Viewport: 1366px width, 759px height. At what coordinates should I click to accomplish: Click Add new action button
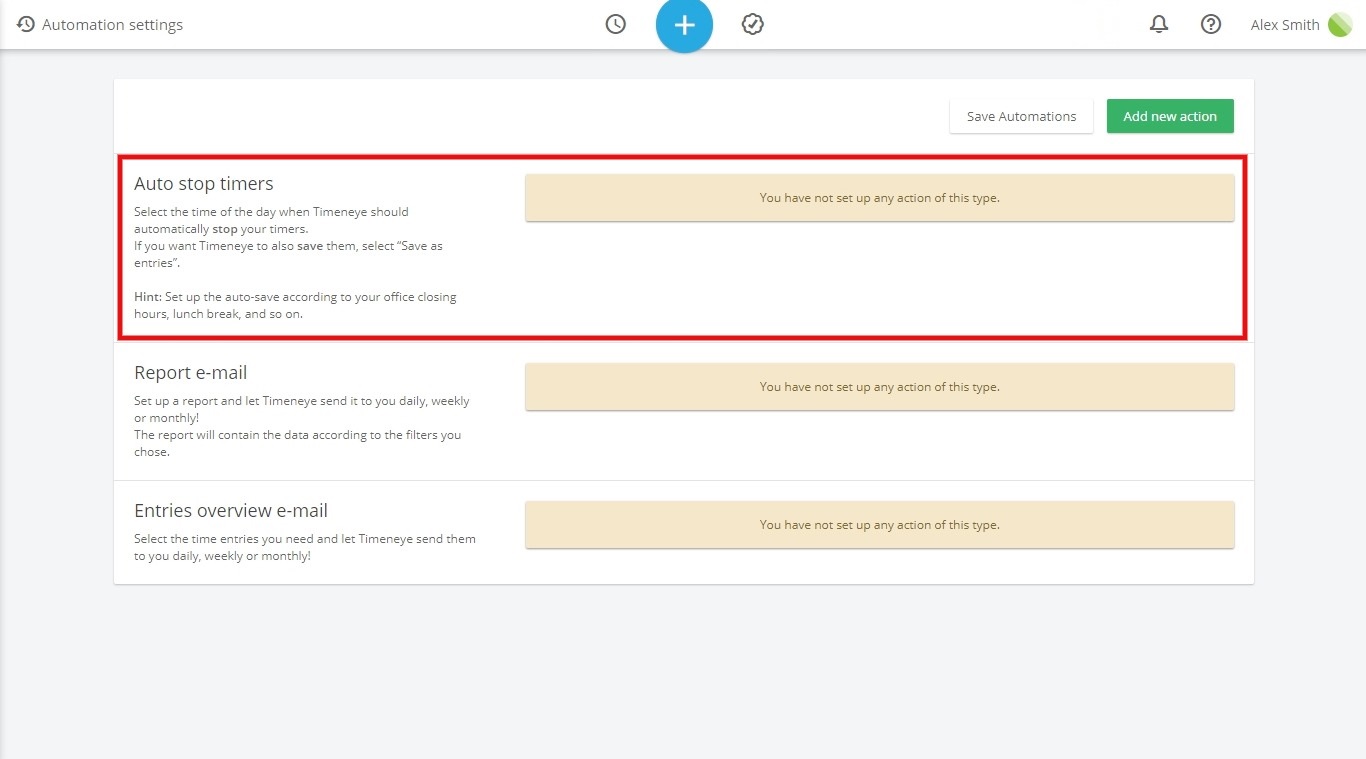1170,116
